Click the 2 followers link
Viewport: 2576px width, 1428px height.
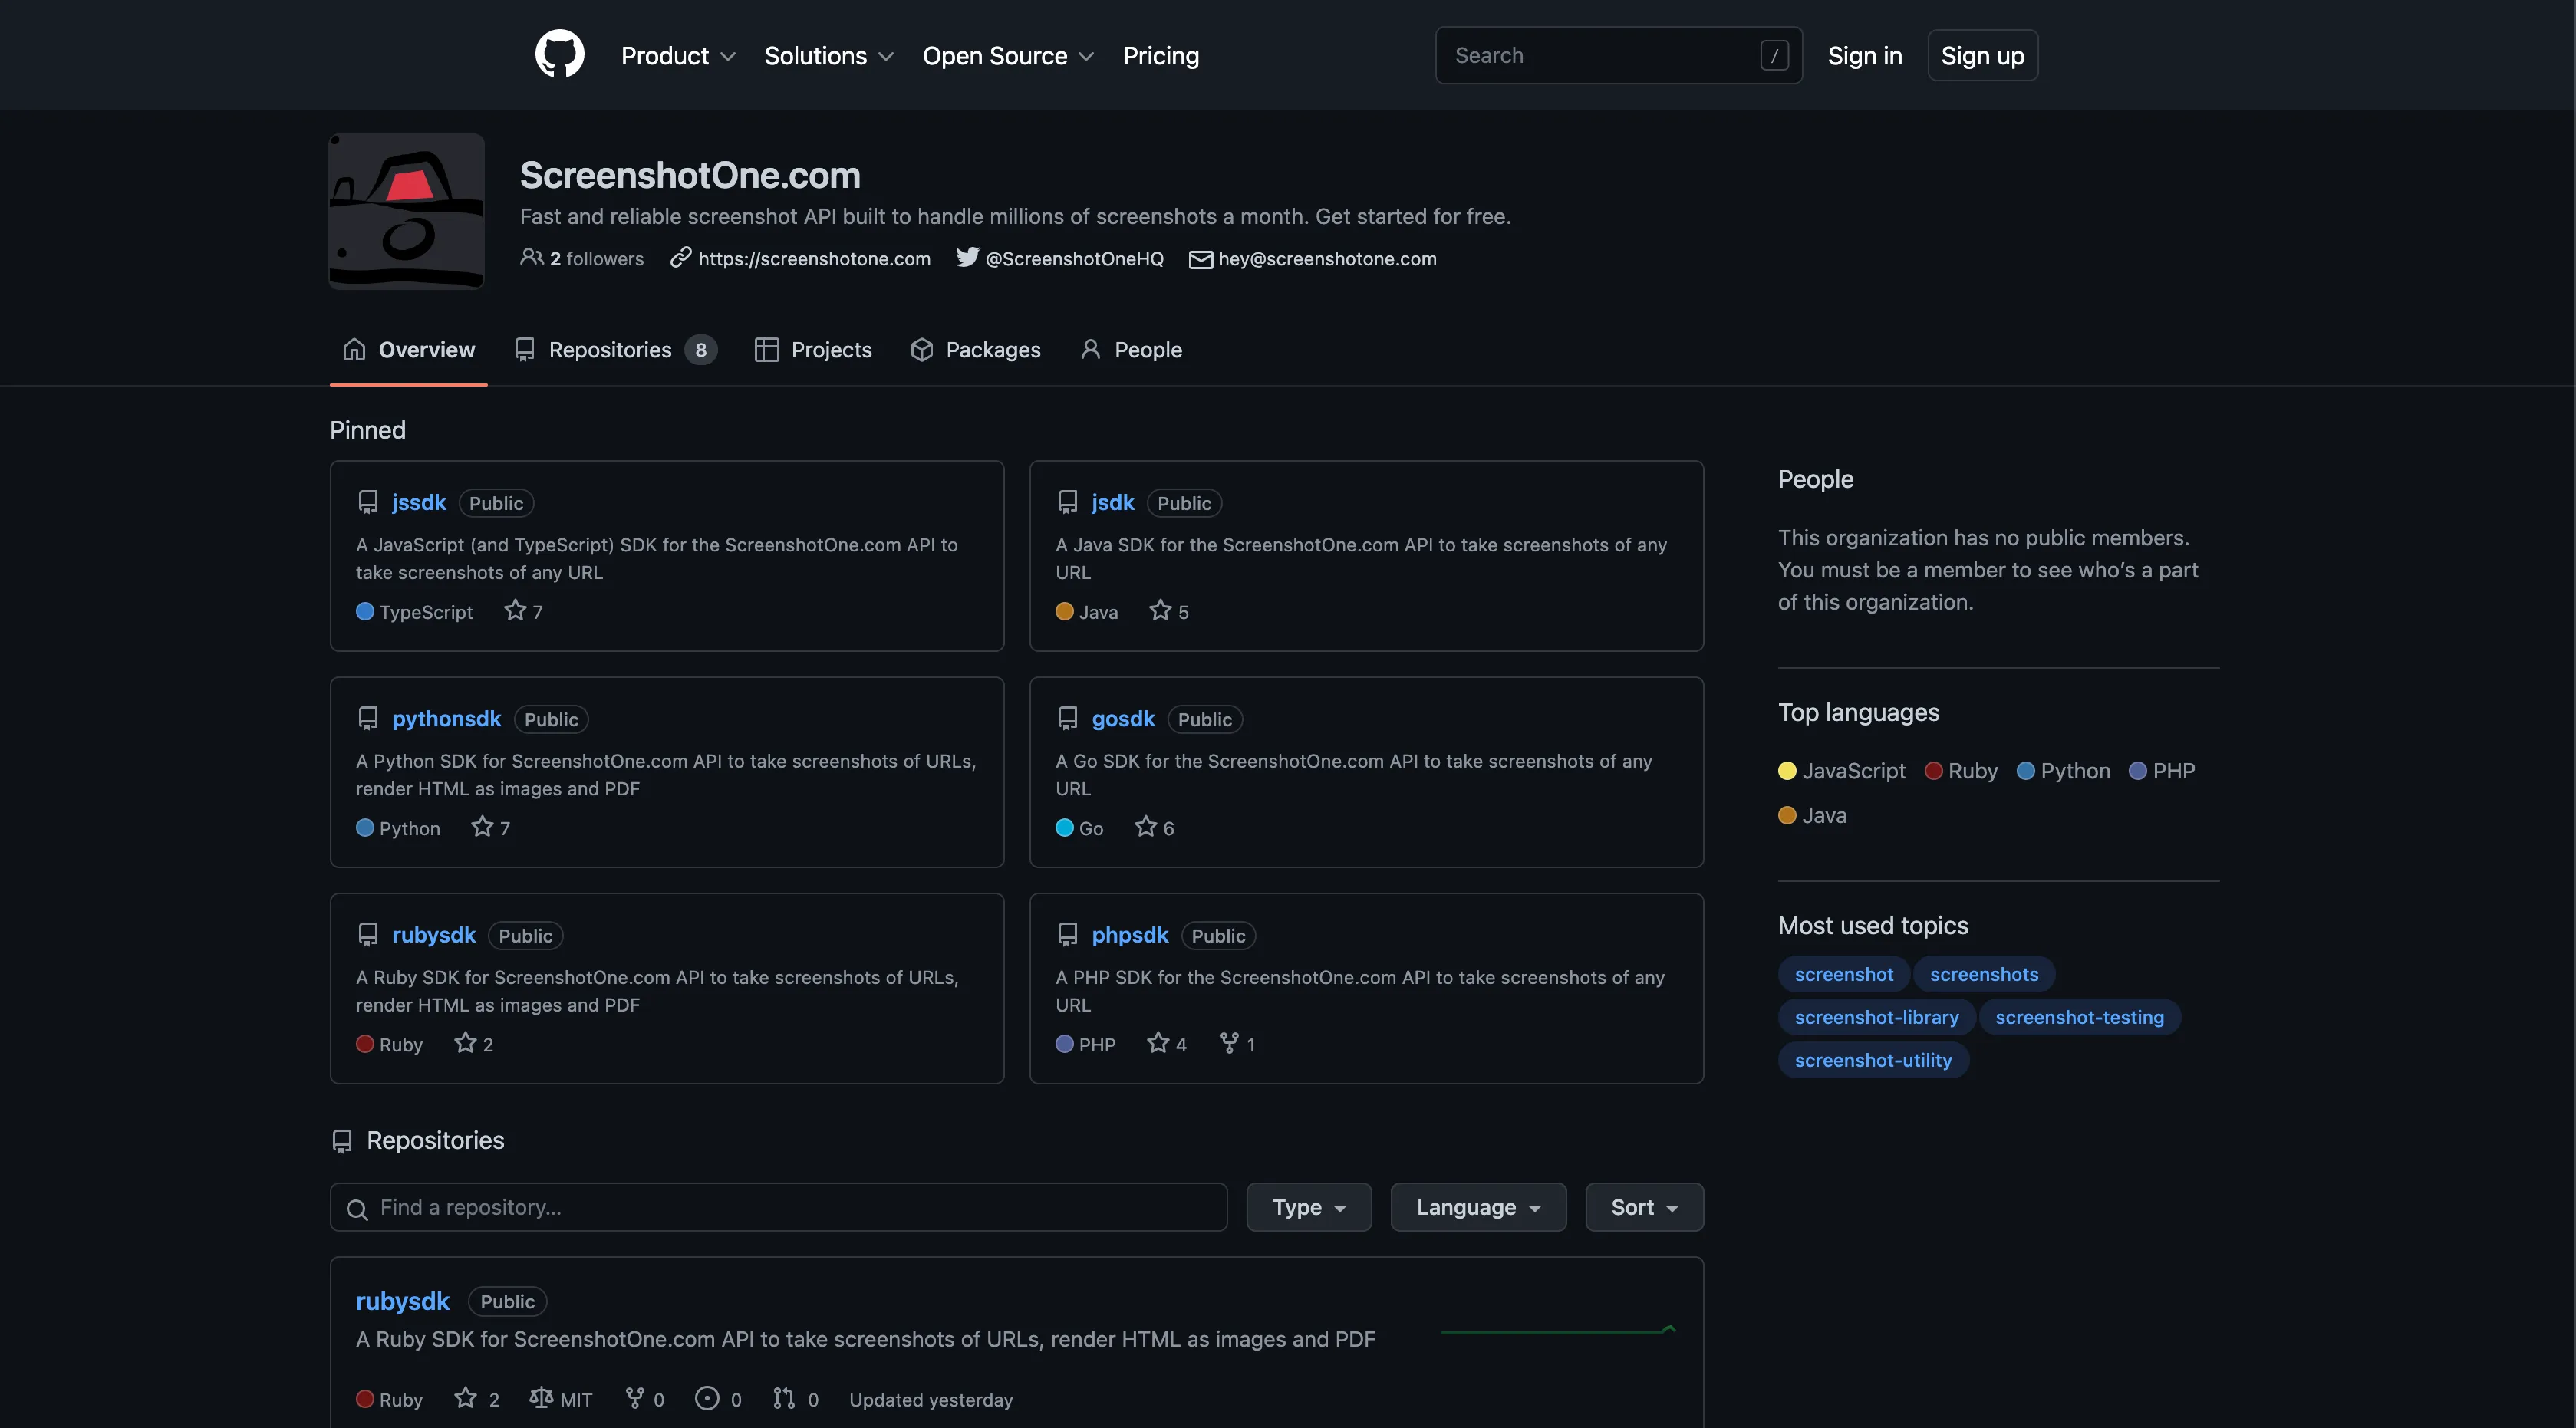pyautogui.click(x=596, y=258)
